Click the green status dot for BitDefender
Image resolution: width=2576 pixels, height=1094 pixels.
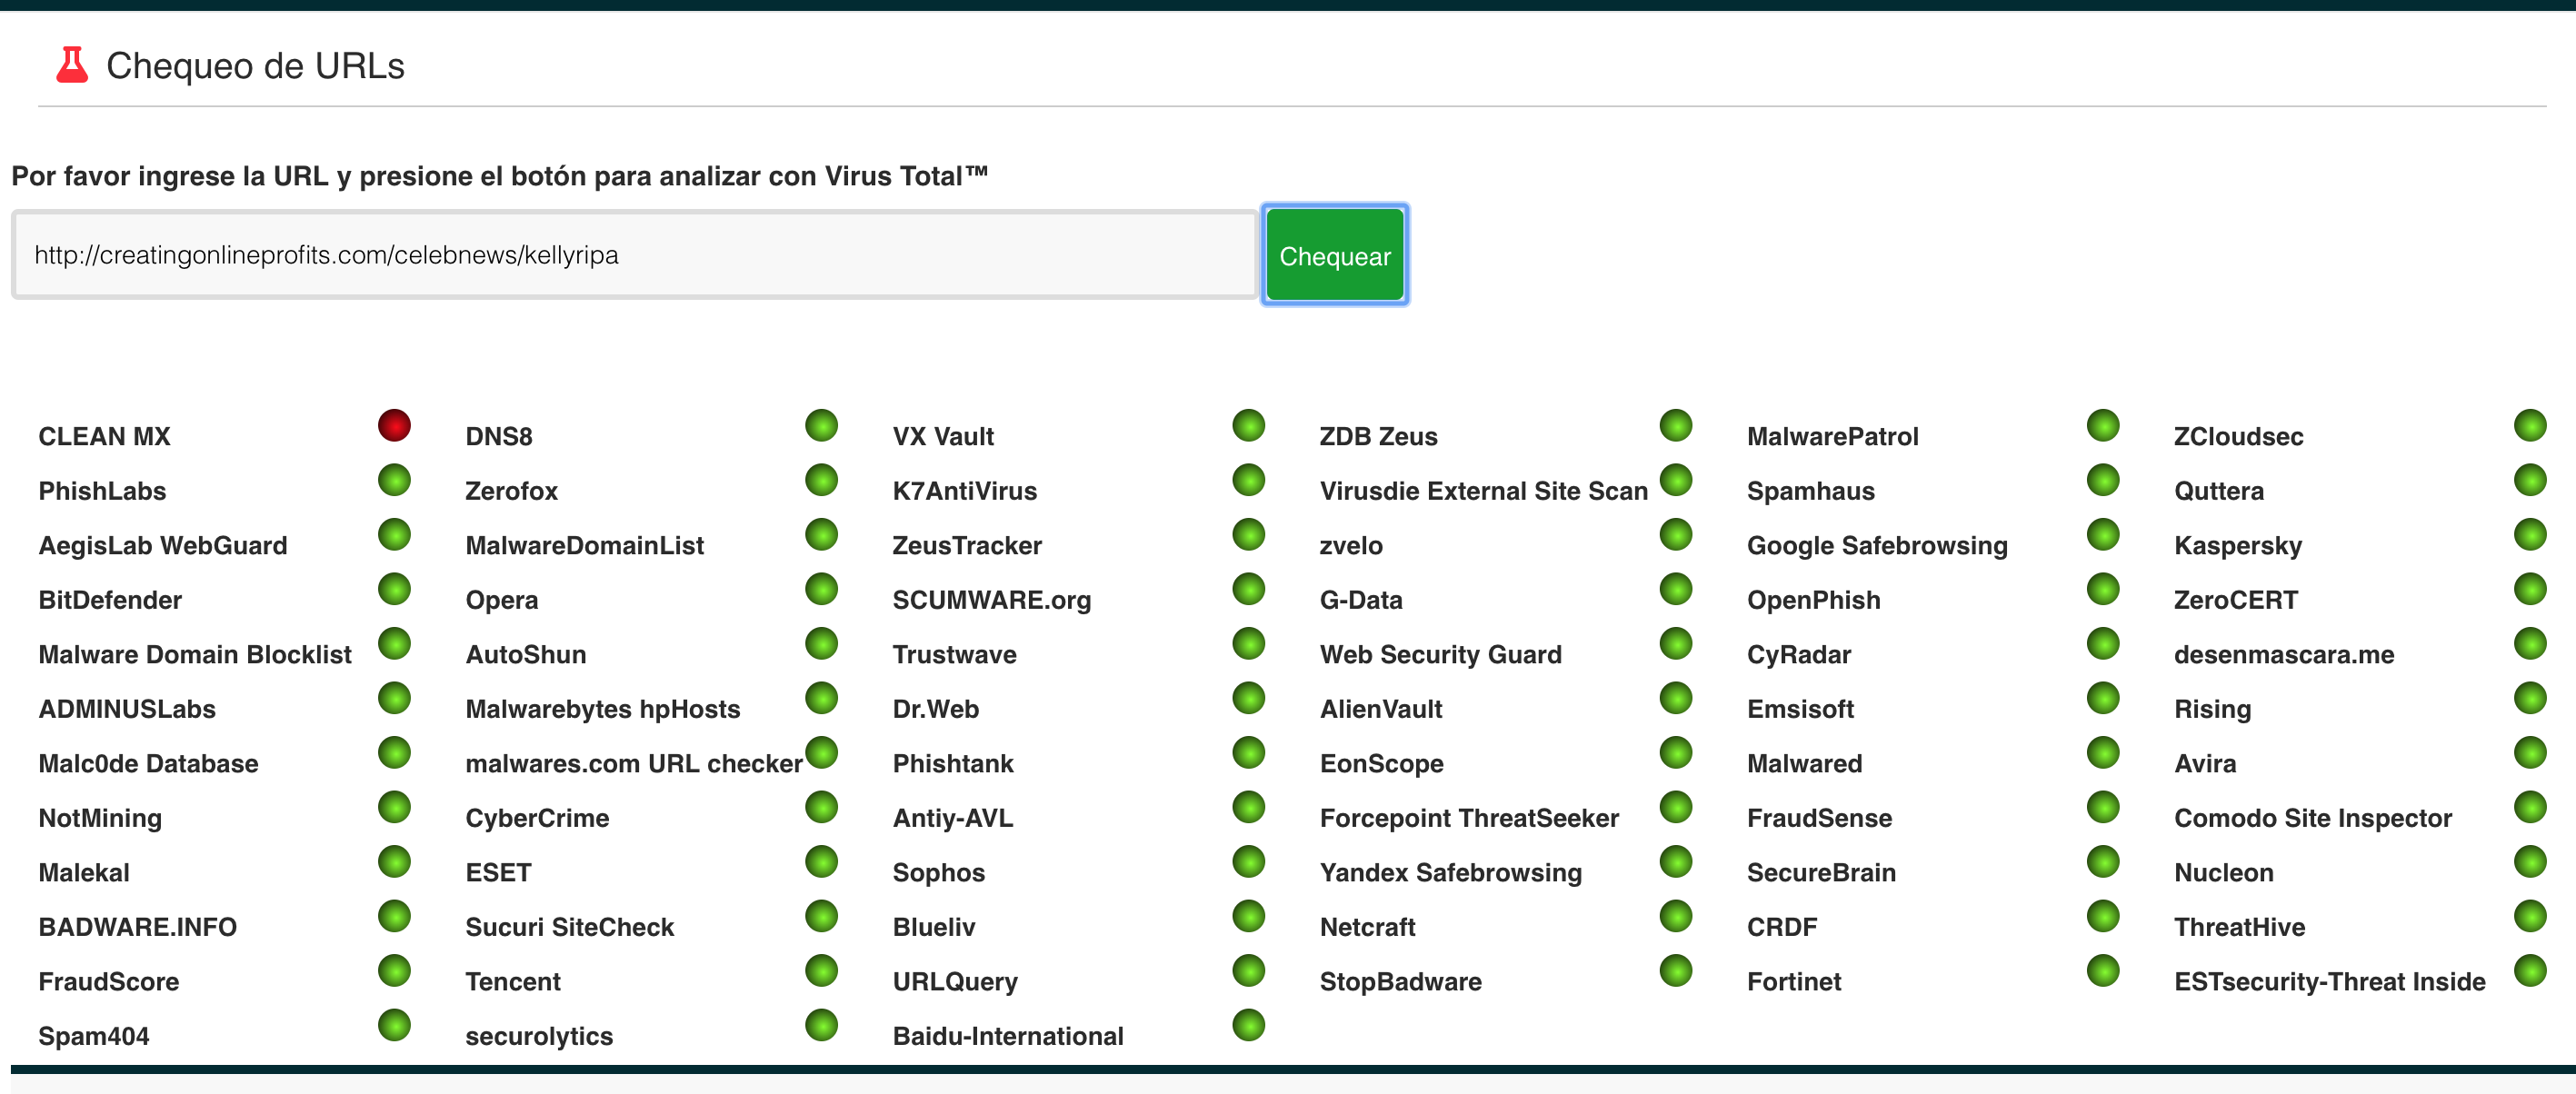(394, 589)
